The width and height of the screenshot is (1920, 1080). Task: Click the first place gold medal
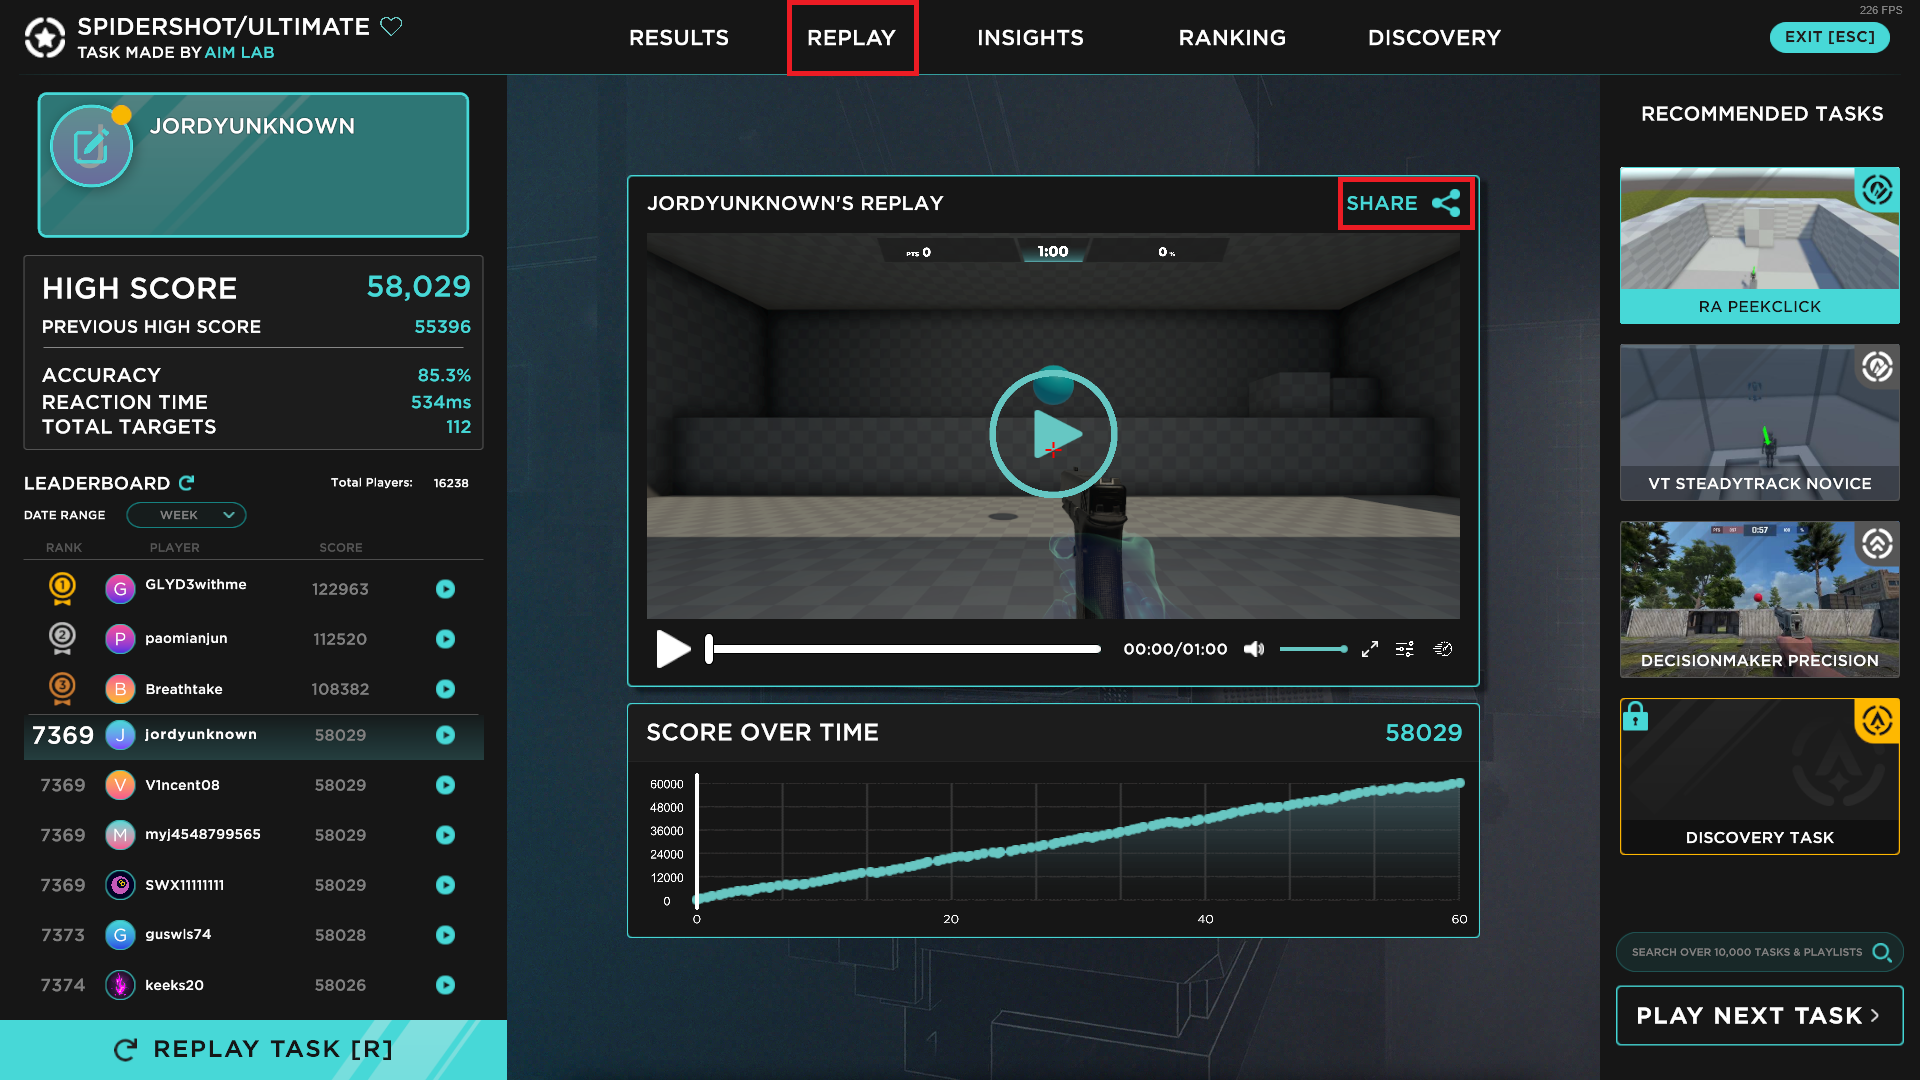point(62,589)
